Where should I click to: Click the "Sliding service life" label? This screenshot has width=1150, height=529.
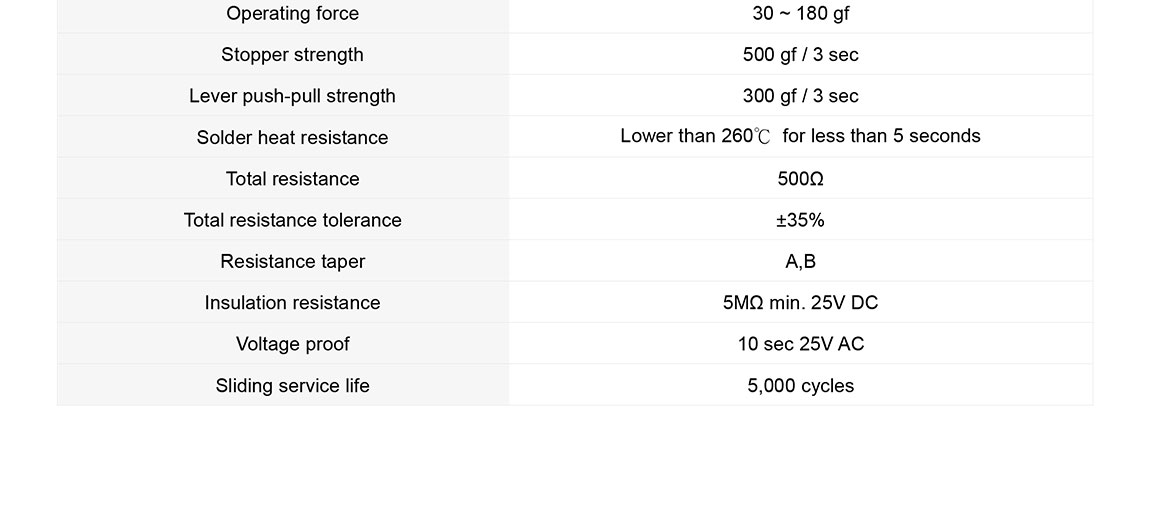click(x=292, y=386)
